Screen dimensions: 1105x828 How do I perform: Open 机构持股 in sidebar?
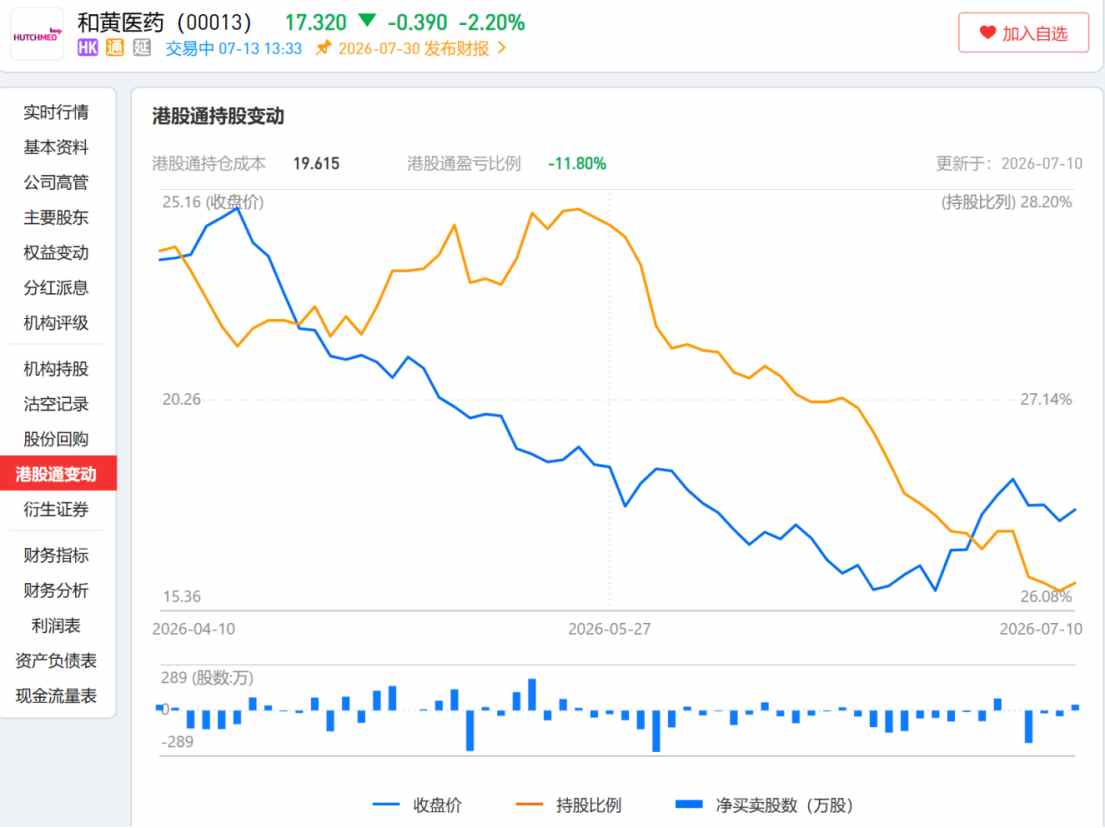pos(56,369)
